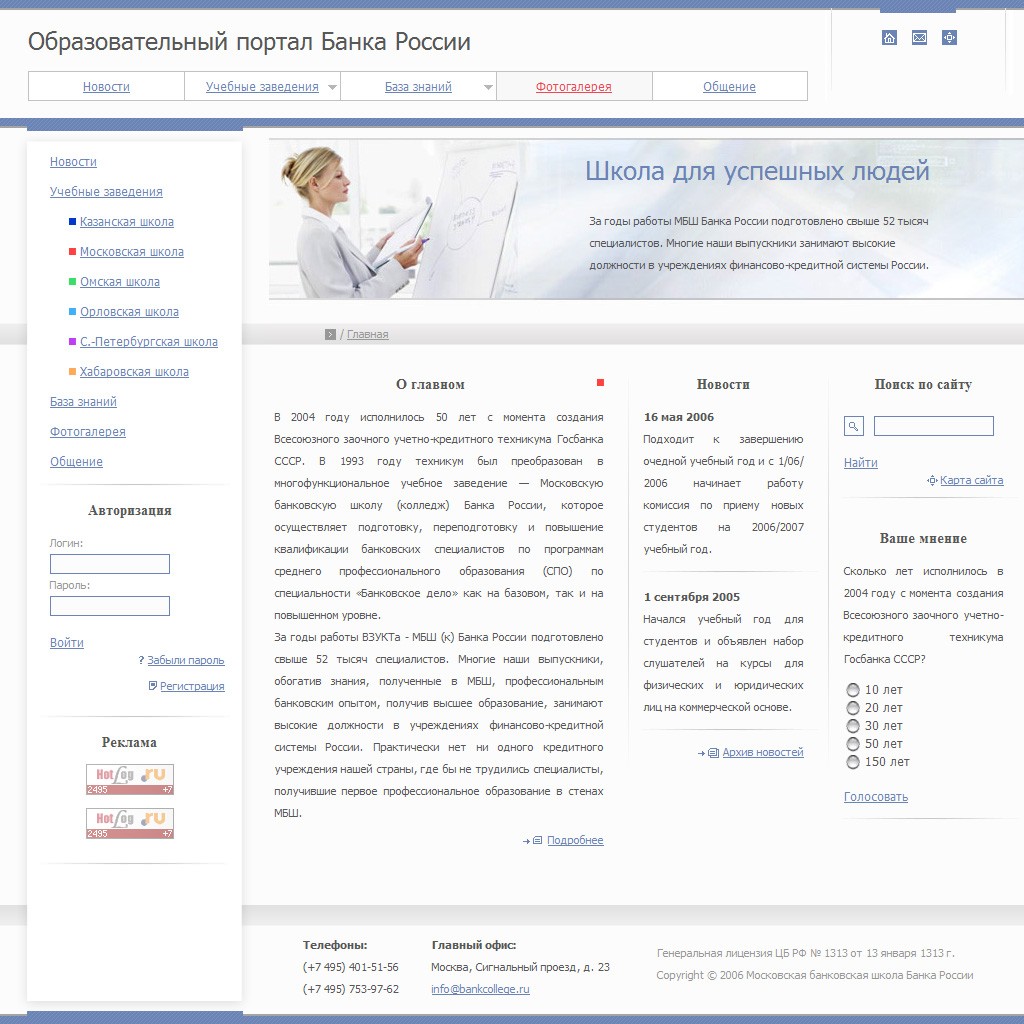Image resolution: width=1024 pixels, height=1024 pixels.
Task: Select the 20 лет poll option
Action: pos(853,708)
